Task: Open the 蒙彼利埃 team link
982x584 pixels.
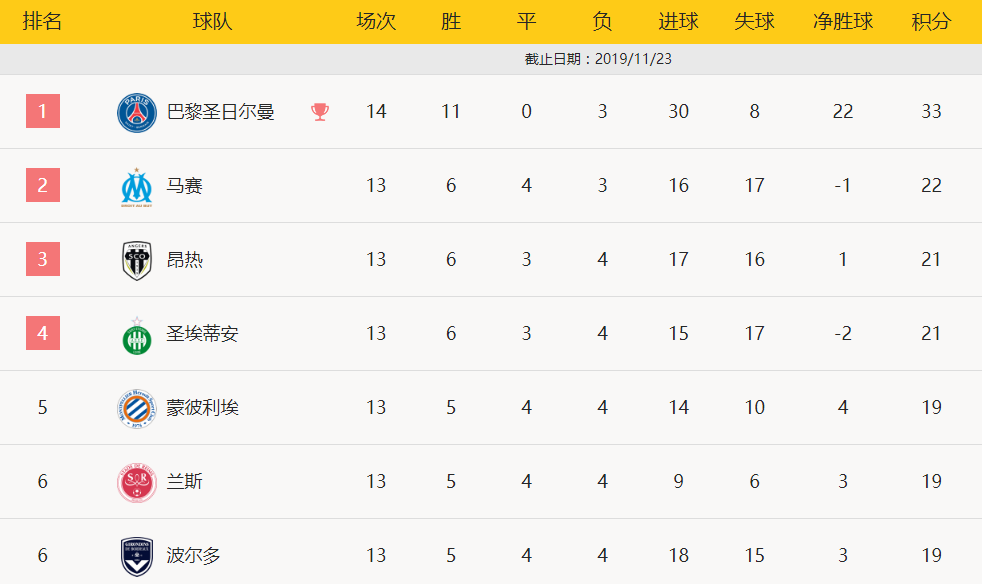Action: tap(202, 408)
